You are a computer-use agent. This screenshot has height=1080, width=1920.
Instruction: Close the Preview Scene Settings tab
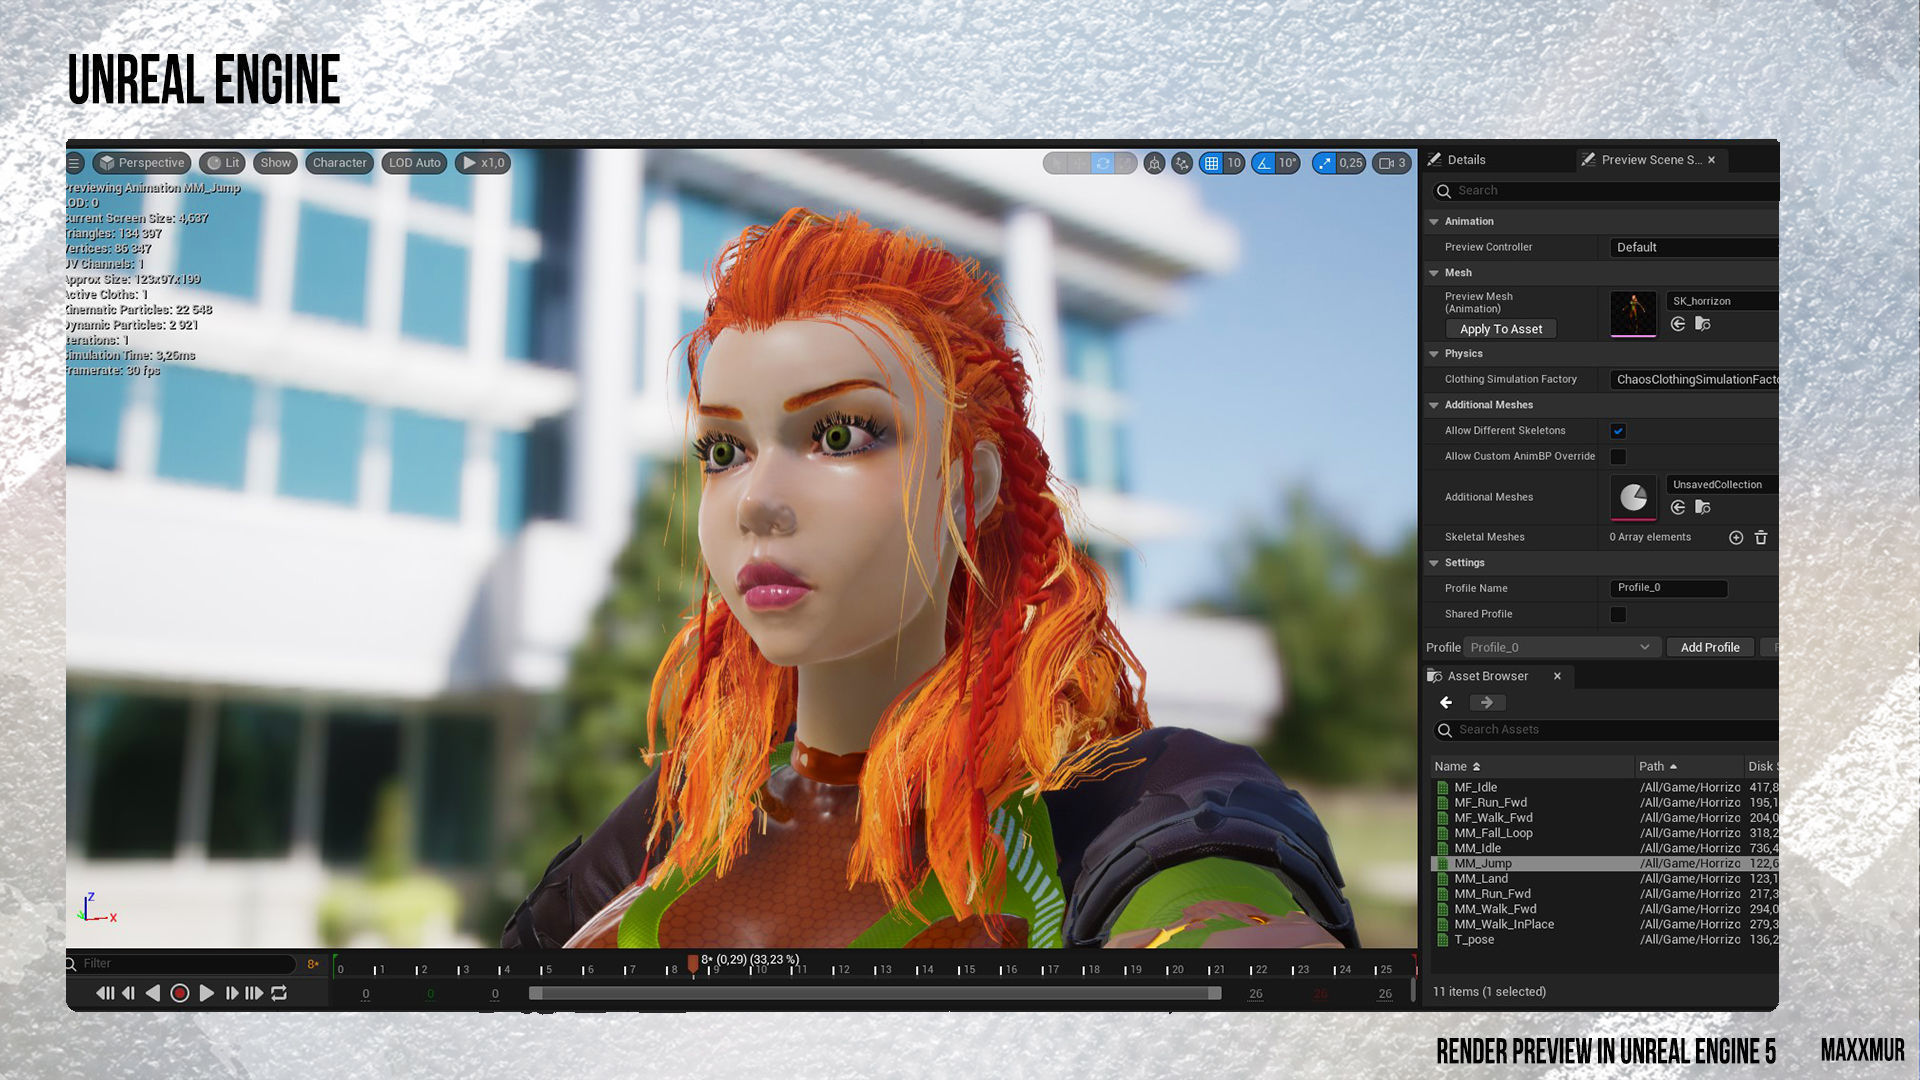coord(1712,160)
